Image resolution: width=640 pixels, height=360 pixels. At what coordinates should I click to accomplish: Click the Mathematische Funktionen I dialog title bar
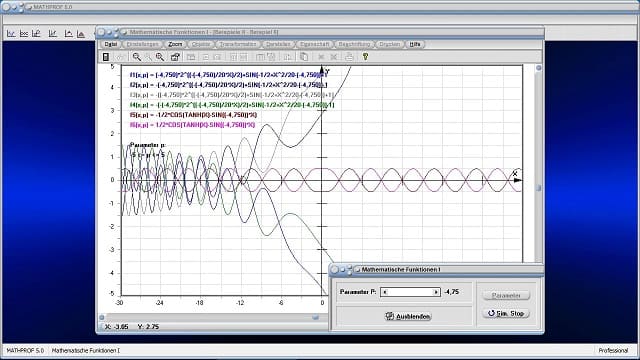[x=436, y=269]
